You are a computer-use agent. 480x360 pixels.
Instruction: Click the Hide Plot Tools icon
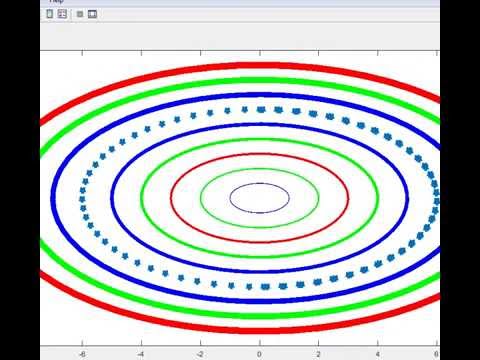tap(80, 14)
